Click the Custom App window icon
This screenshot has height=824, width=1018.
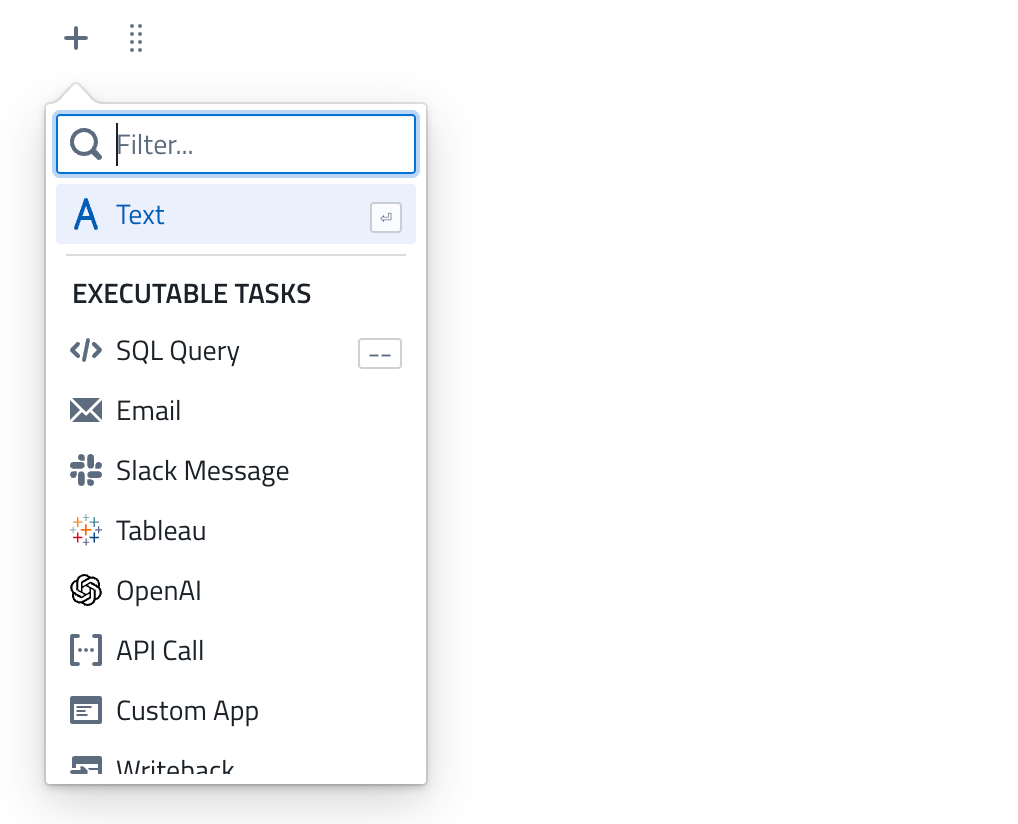tap(86, 711)
